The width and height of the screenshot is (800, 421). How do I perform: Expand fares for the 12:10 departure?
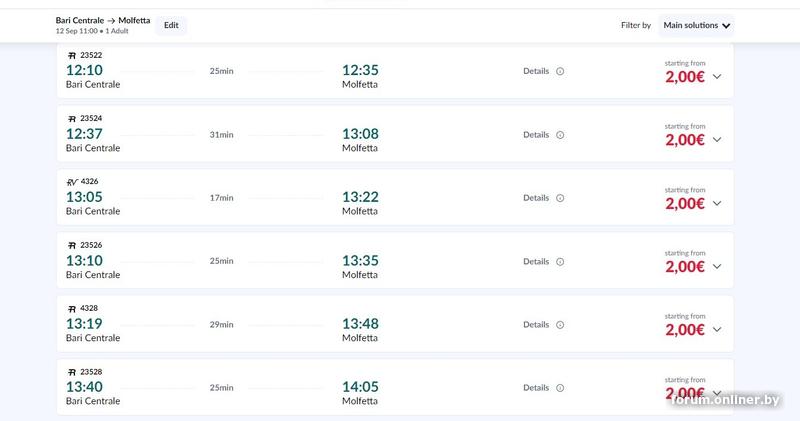[717, 77]
